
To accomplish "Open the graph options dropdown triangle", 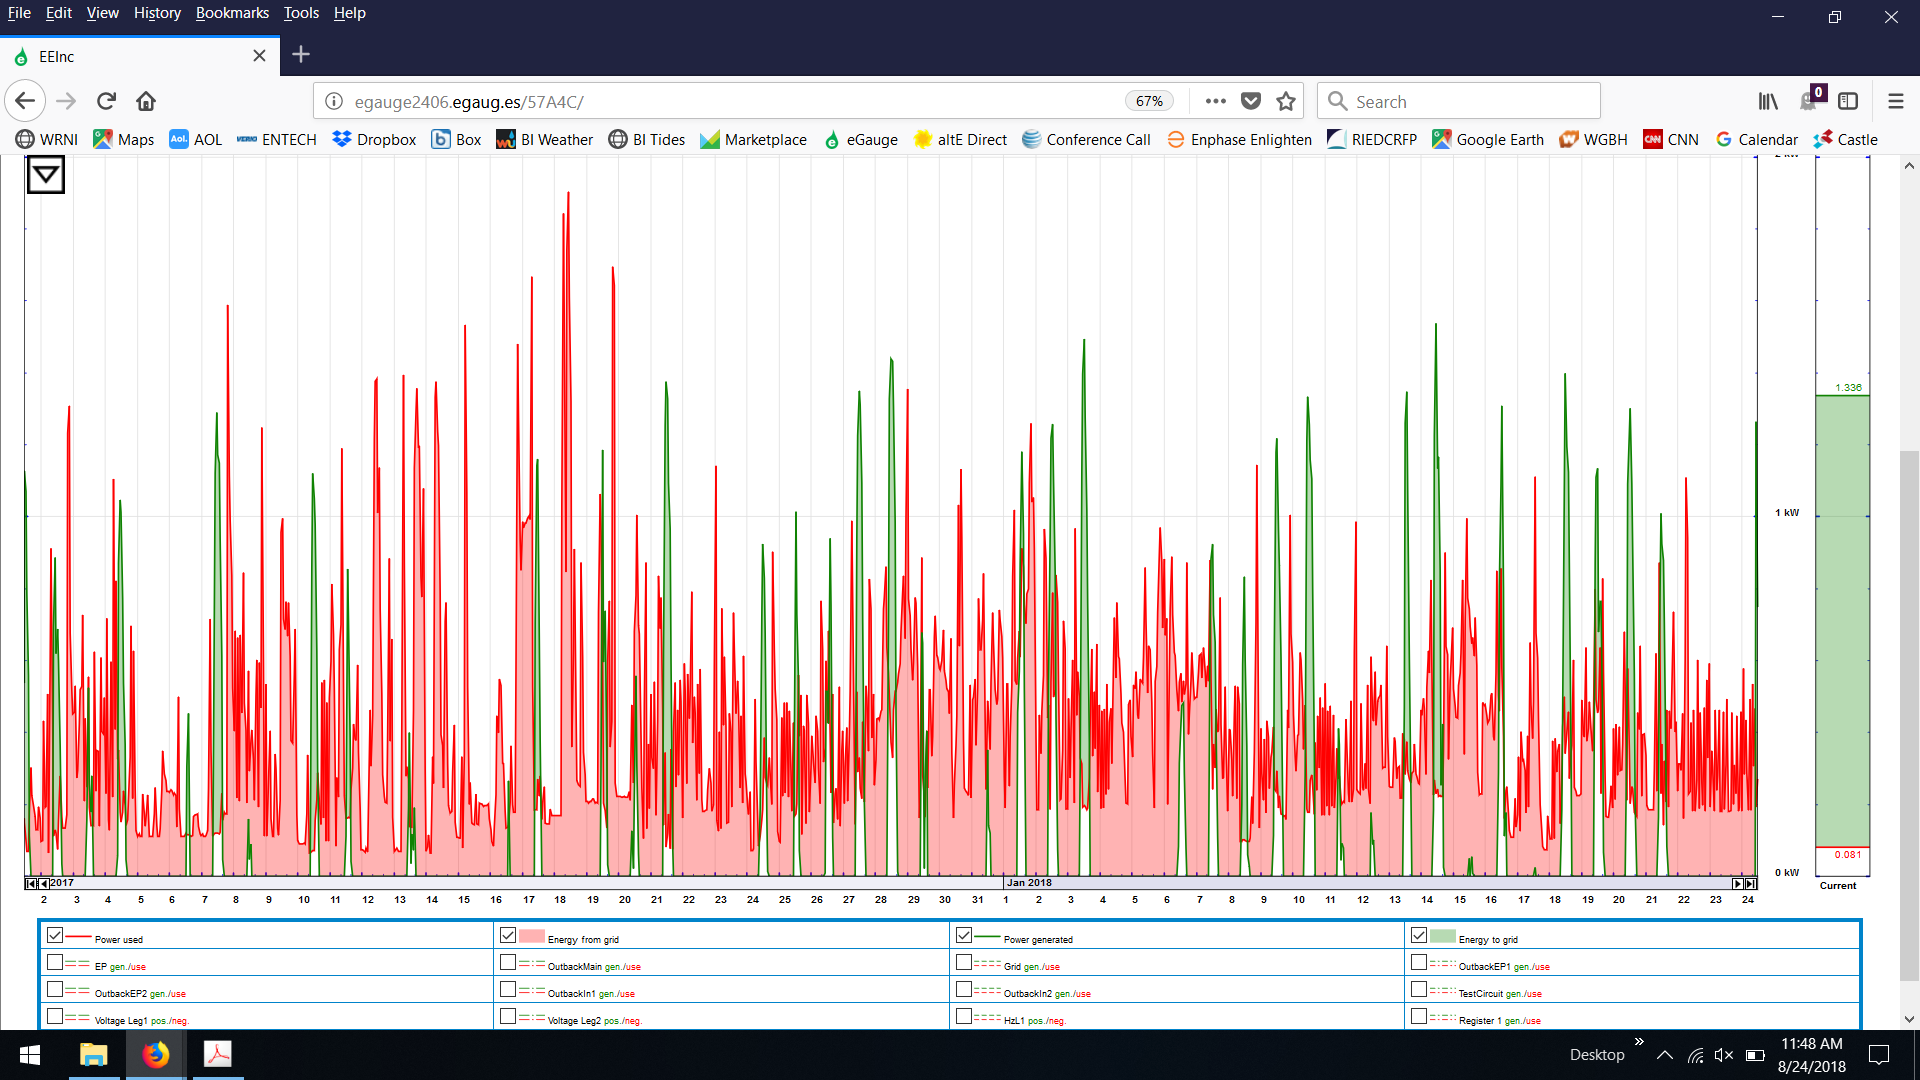I will tap(45, 176).
